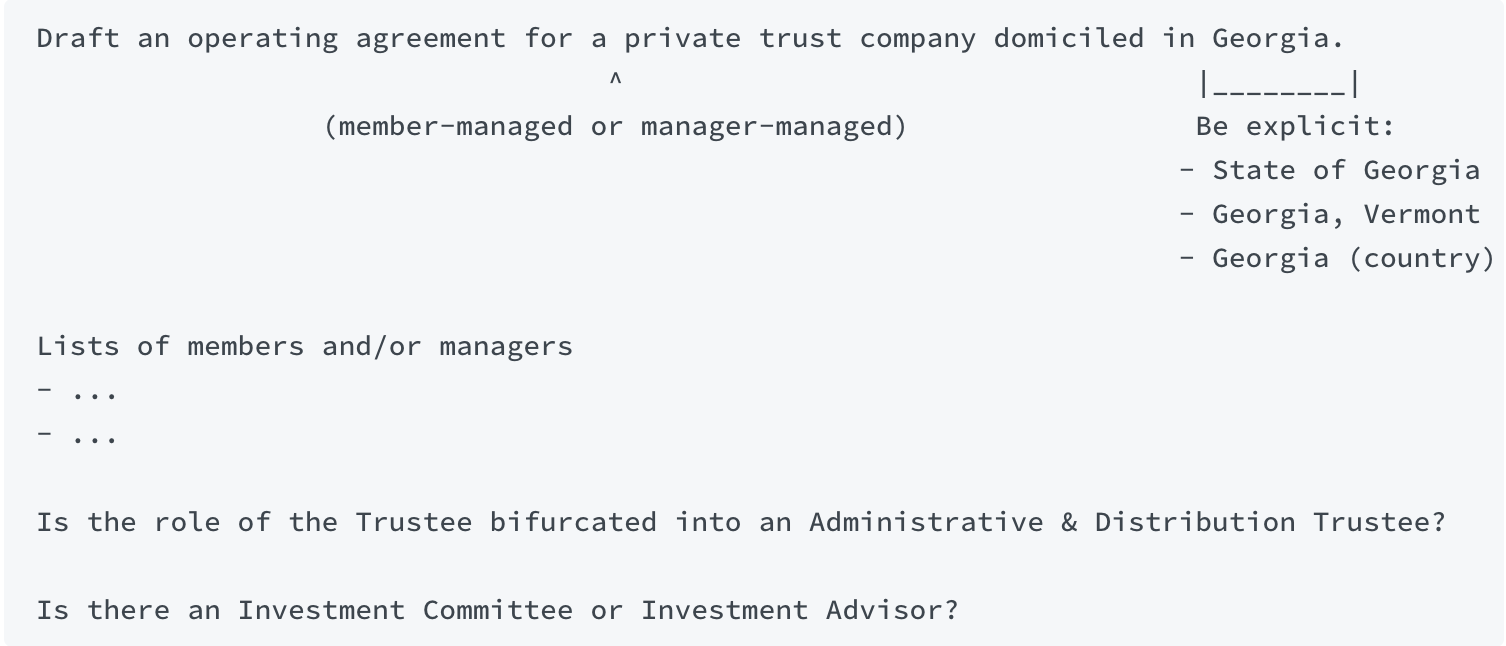
Task: Click "operating agreement" in the first line
Action: (x=346, y=39)
